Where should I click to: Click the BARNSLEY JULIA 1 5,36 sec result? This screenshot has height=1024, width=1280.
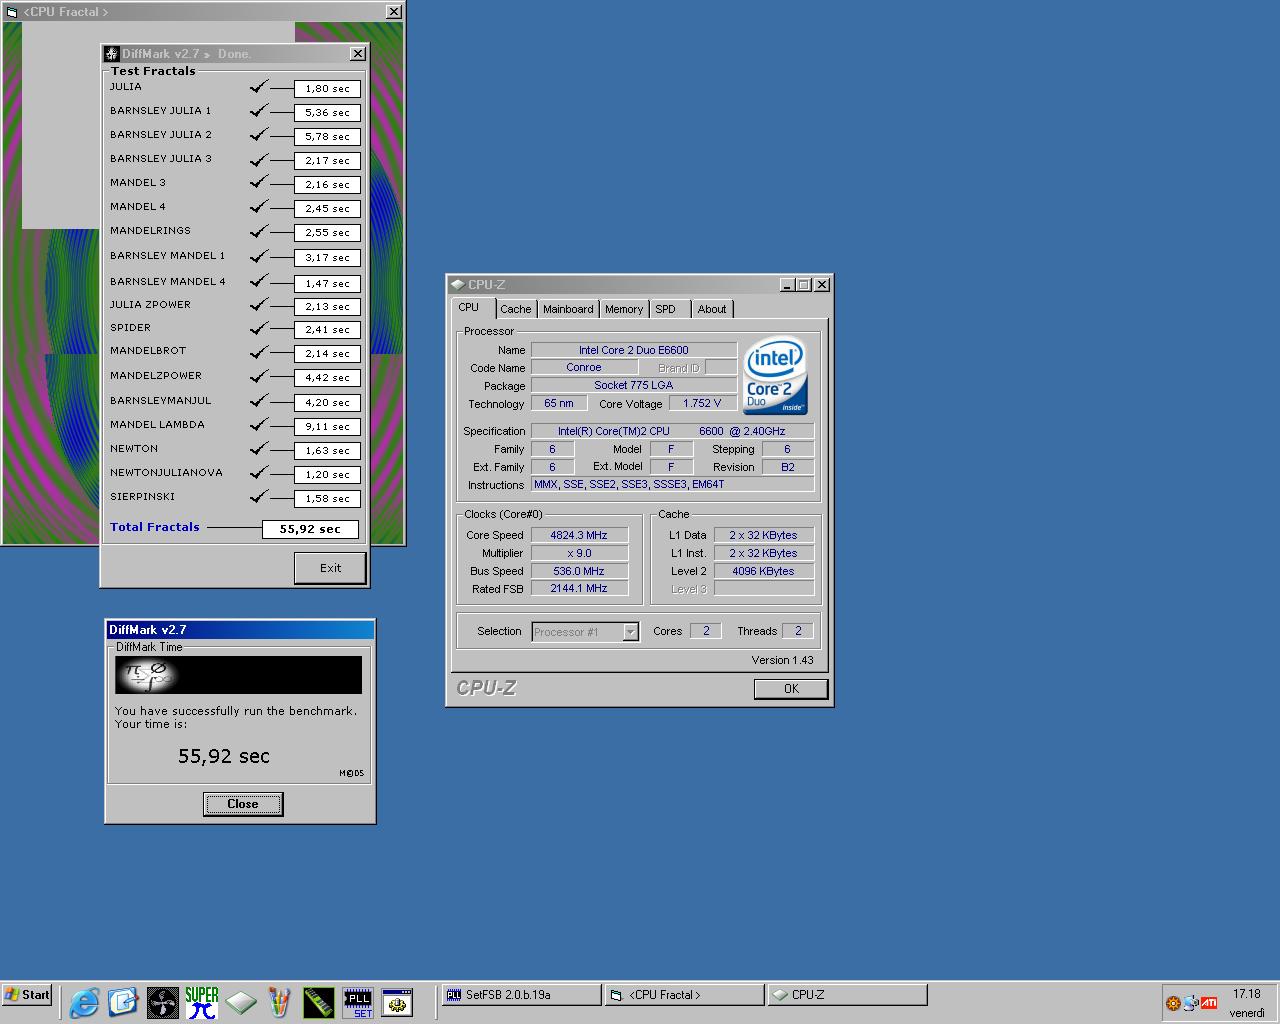pyautogui.click(x=327, y=113)
